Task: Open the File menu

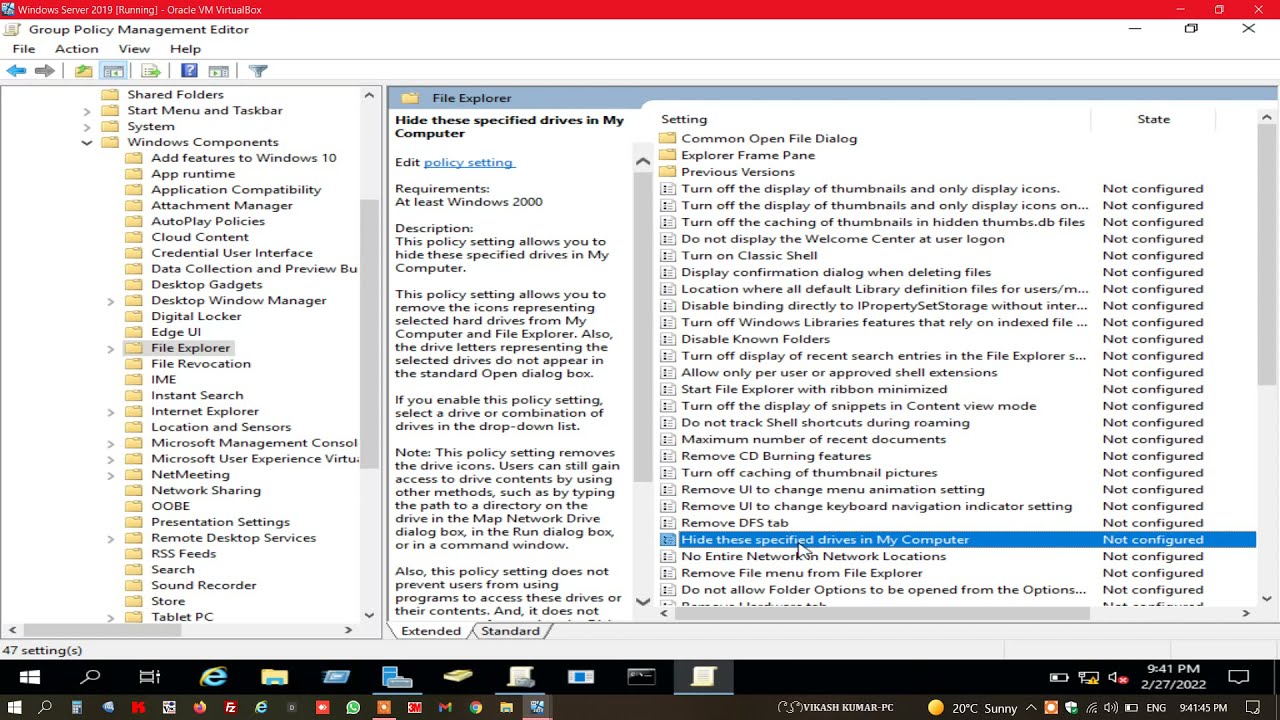Action: pyautogui.click(x=24, y=48)
